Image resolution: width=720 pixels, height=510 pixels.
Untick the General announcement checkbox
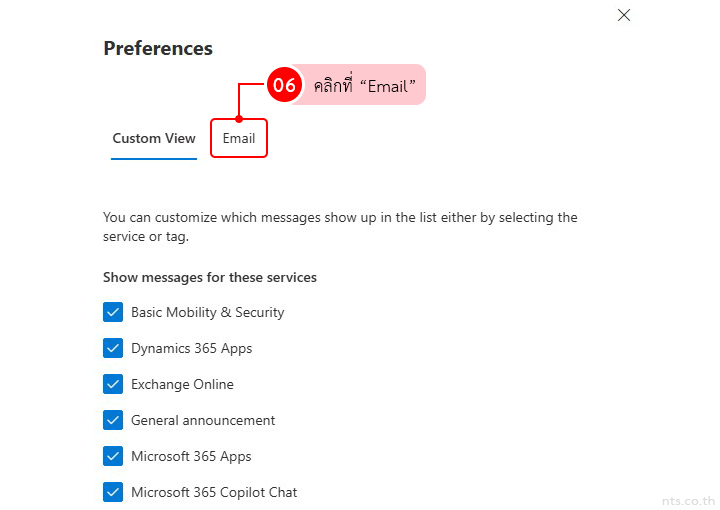coord(113,420)
